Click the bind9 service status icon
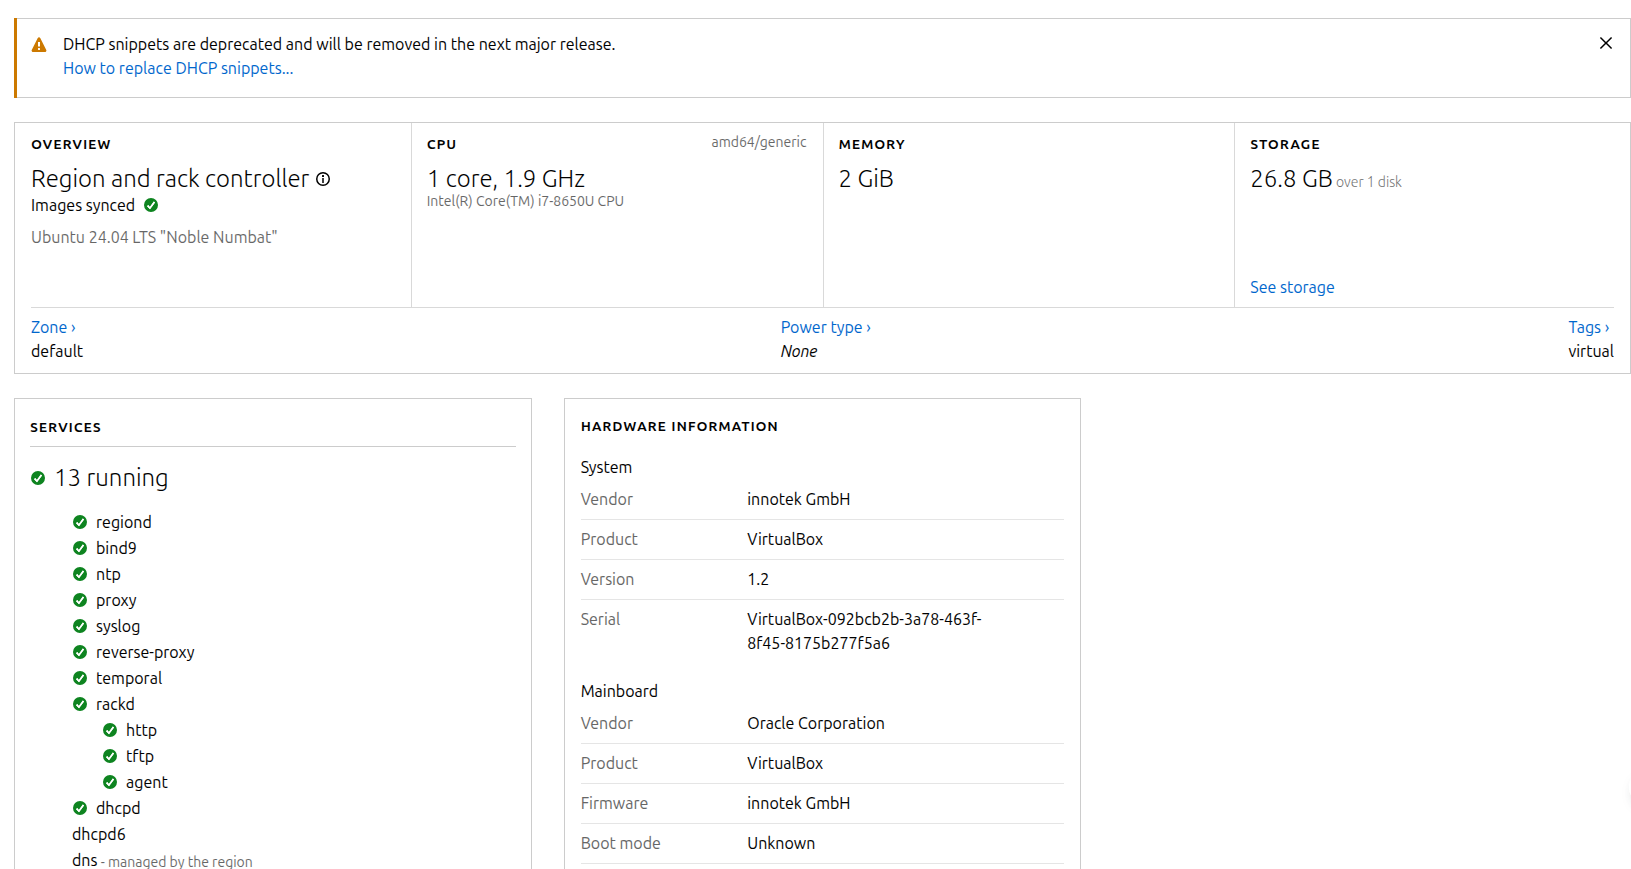This screenshot has width=1631, height=869. (80, 548)
